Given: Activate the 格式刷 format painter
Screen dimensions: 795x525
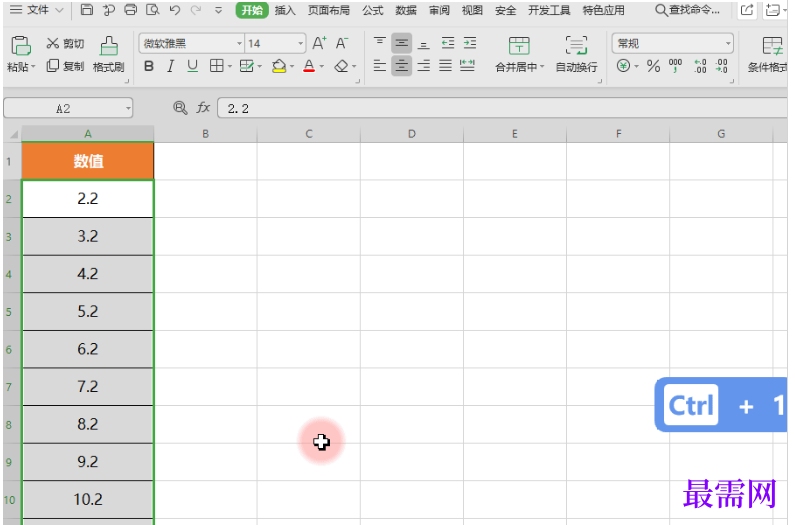Looking at the screenshot, I should click(109, 54).
